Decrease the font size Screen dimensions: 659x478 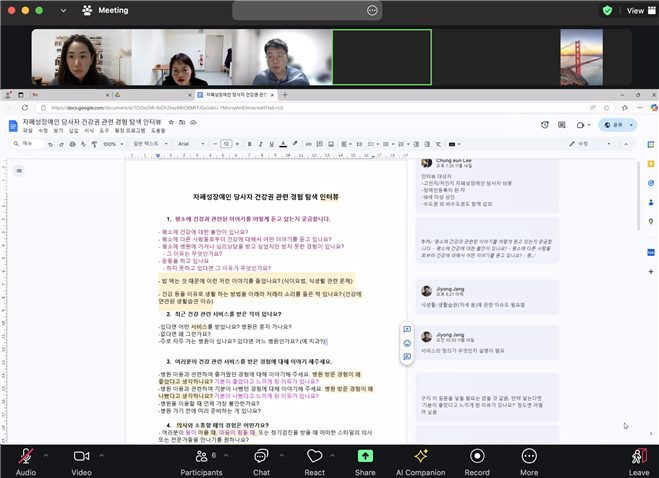point(215,144)
